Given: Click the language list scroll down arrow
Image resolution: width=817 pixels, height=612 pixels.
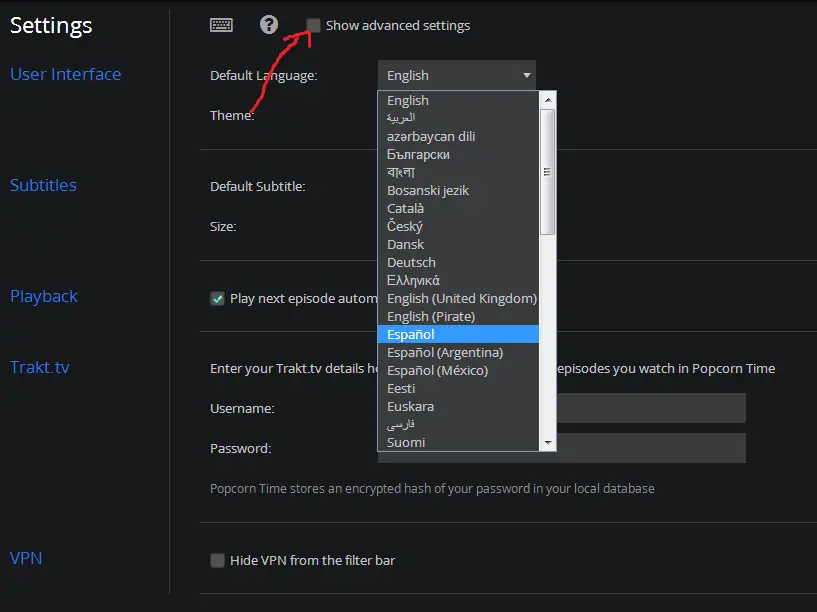Looking at the screenshot, I should point(548,443).
